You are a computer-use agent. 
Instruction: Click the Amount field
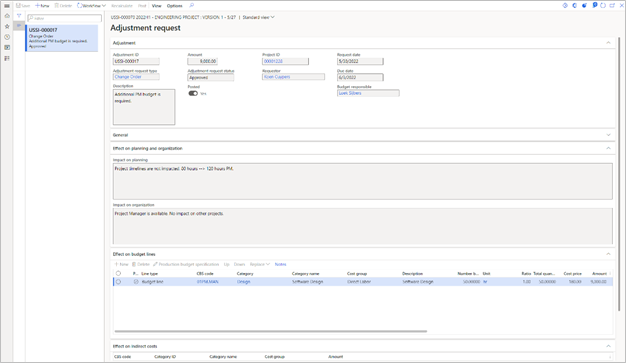202,61
